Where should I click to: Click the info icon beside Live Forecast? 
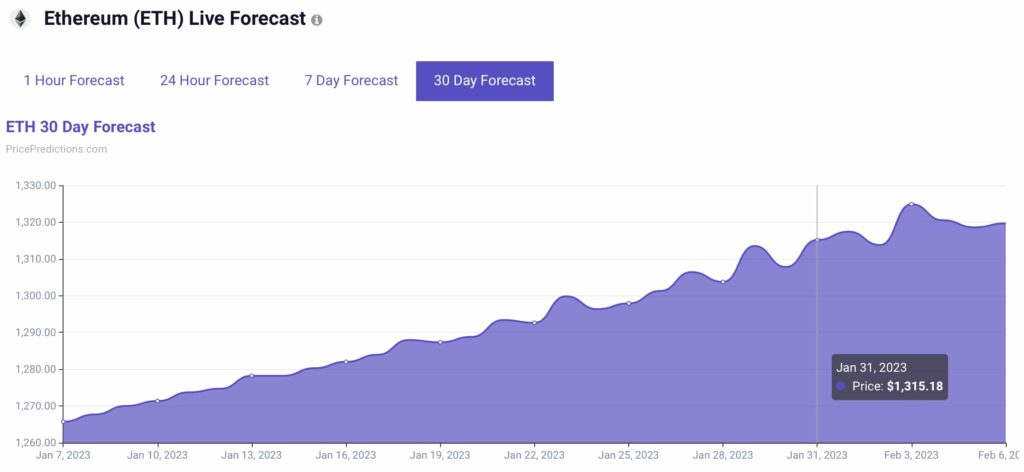(317, 20)
